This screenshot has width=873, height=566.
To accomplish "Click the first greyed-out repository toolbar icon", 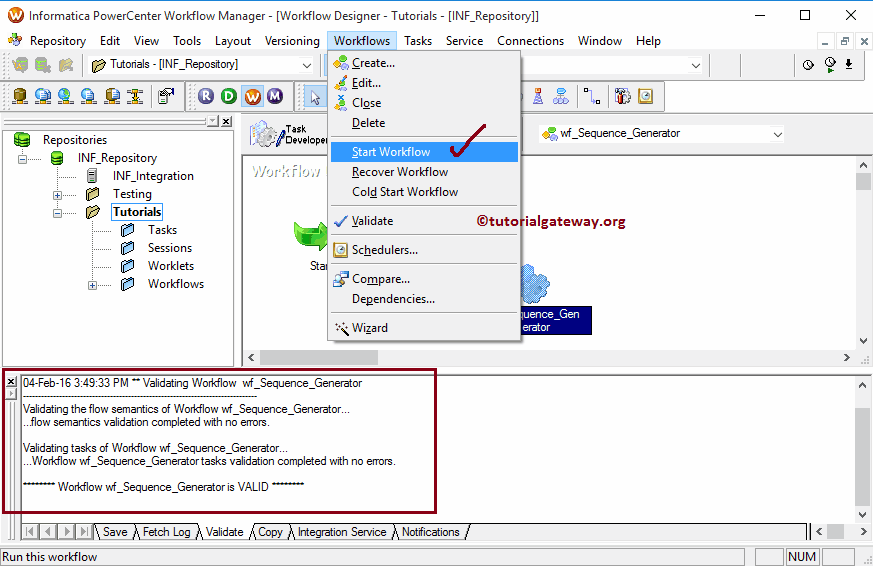I will 21,65.
